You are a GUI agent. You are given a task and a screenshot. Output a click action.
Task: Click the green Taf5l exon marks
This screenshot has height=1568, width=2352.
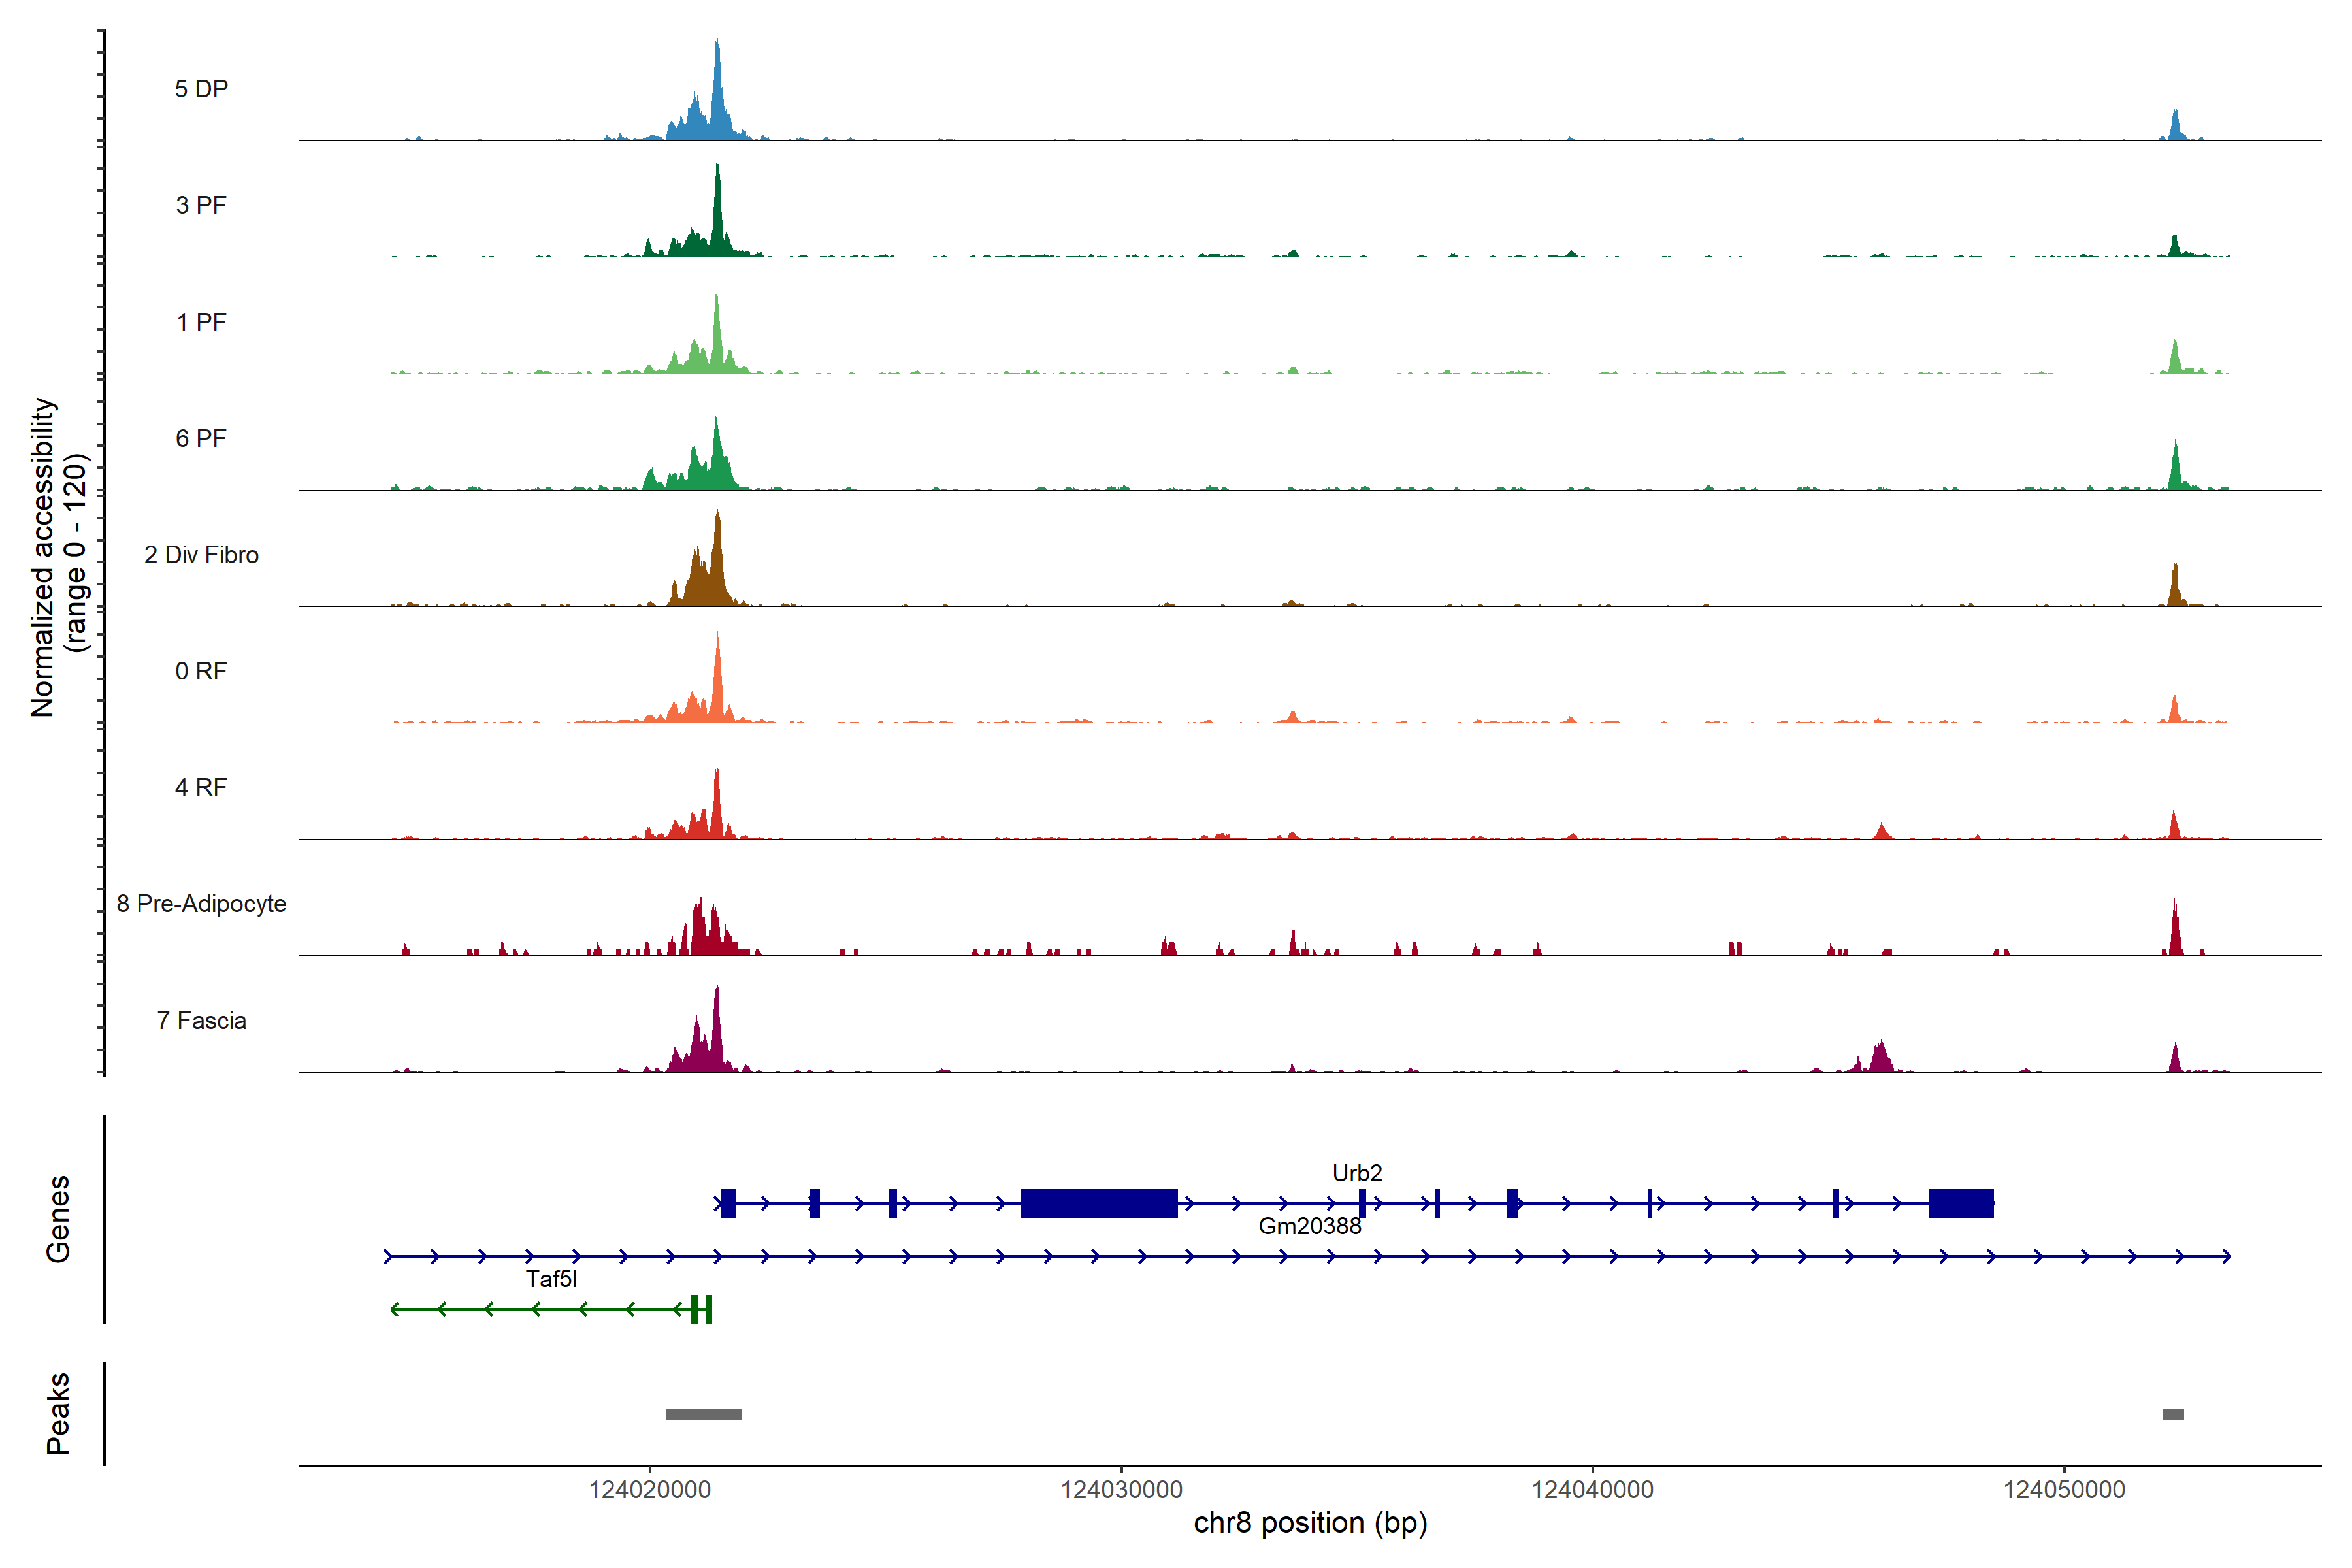702,1309
